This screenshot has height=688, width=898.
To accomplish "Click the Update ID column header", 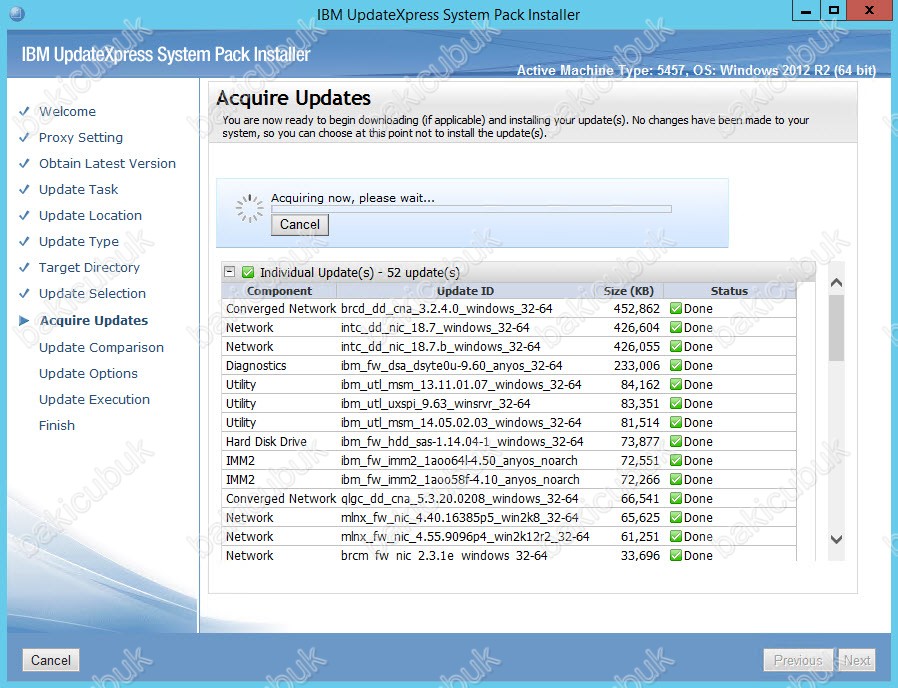I will coord(465,290).
